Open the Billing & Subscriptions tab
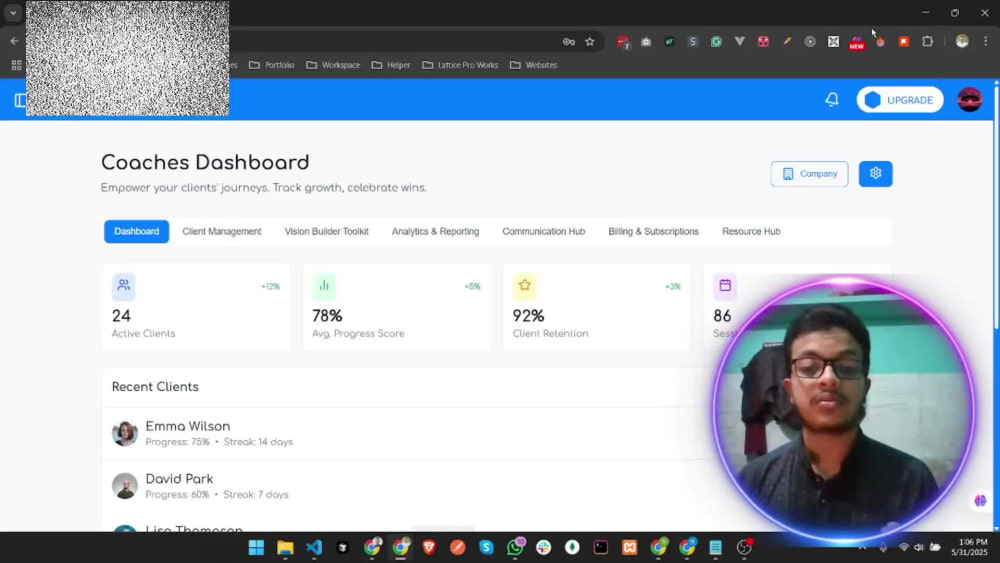Image resolution: width=1000 pixels, height=563 pixels. pyautogui.click(x=653, y=231)
